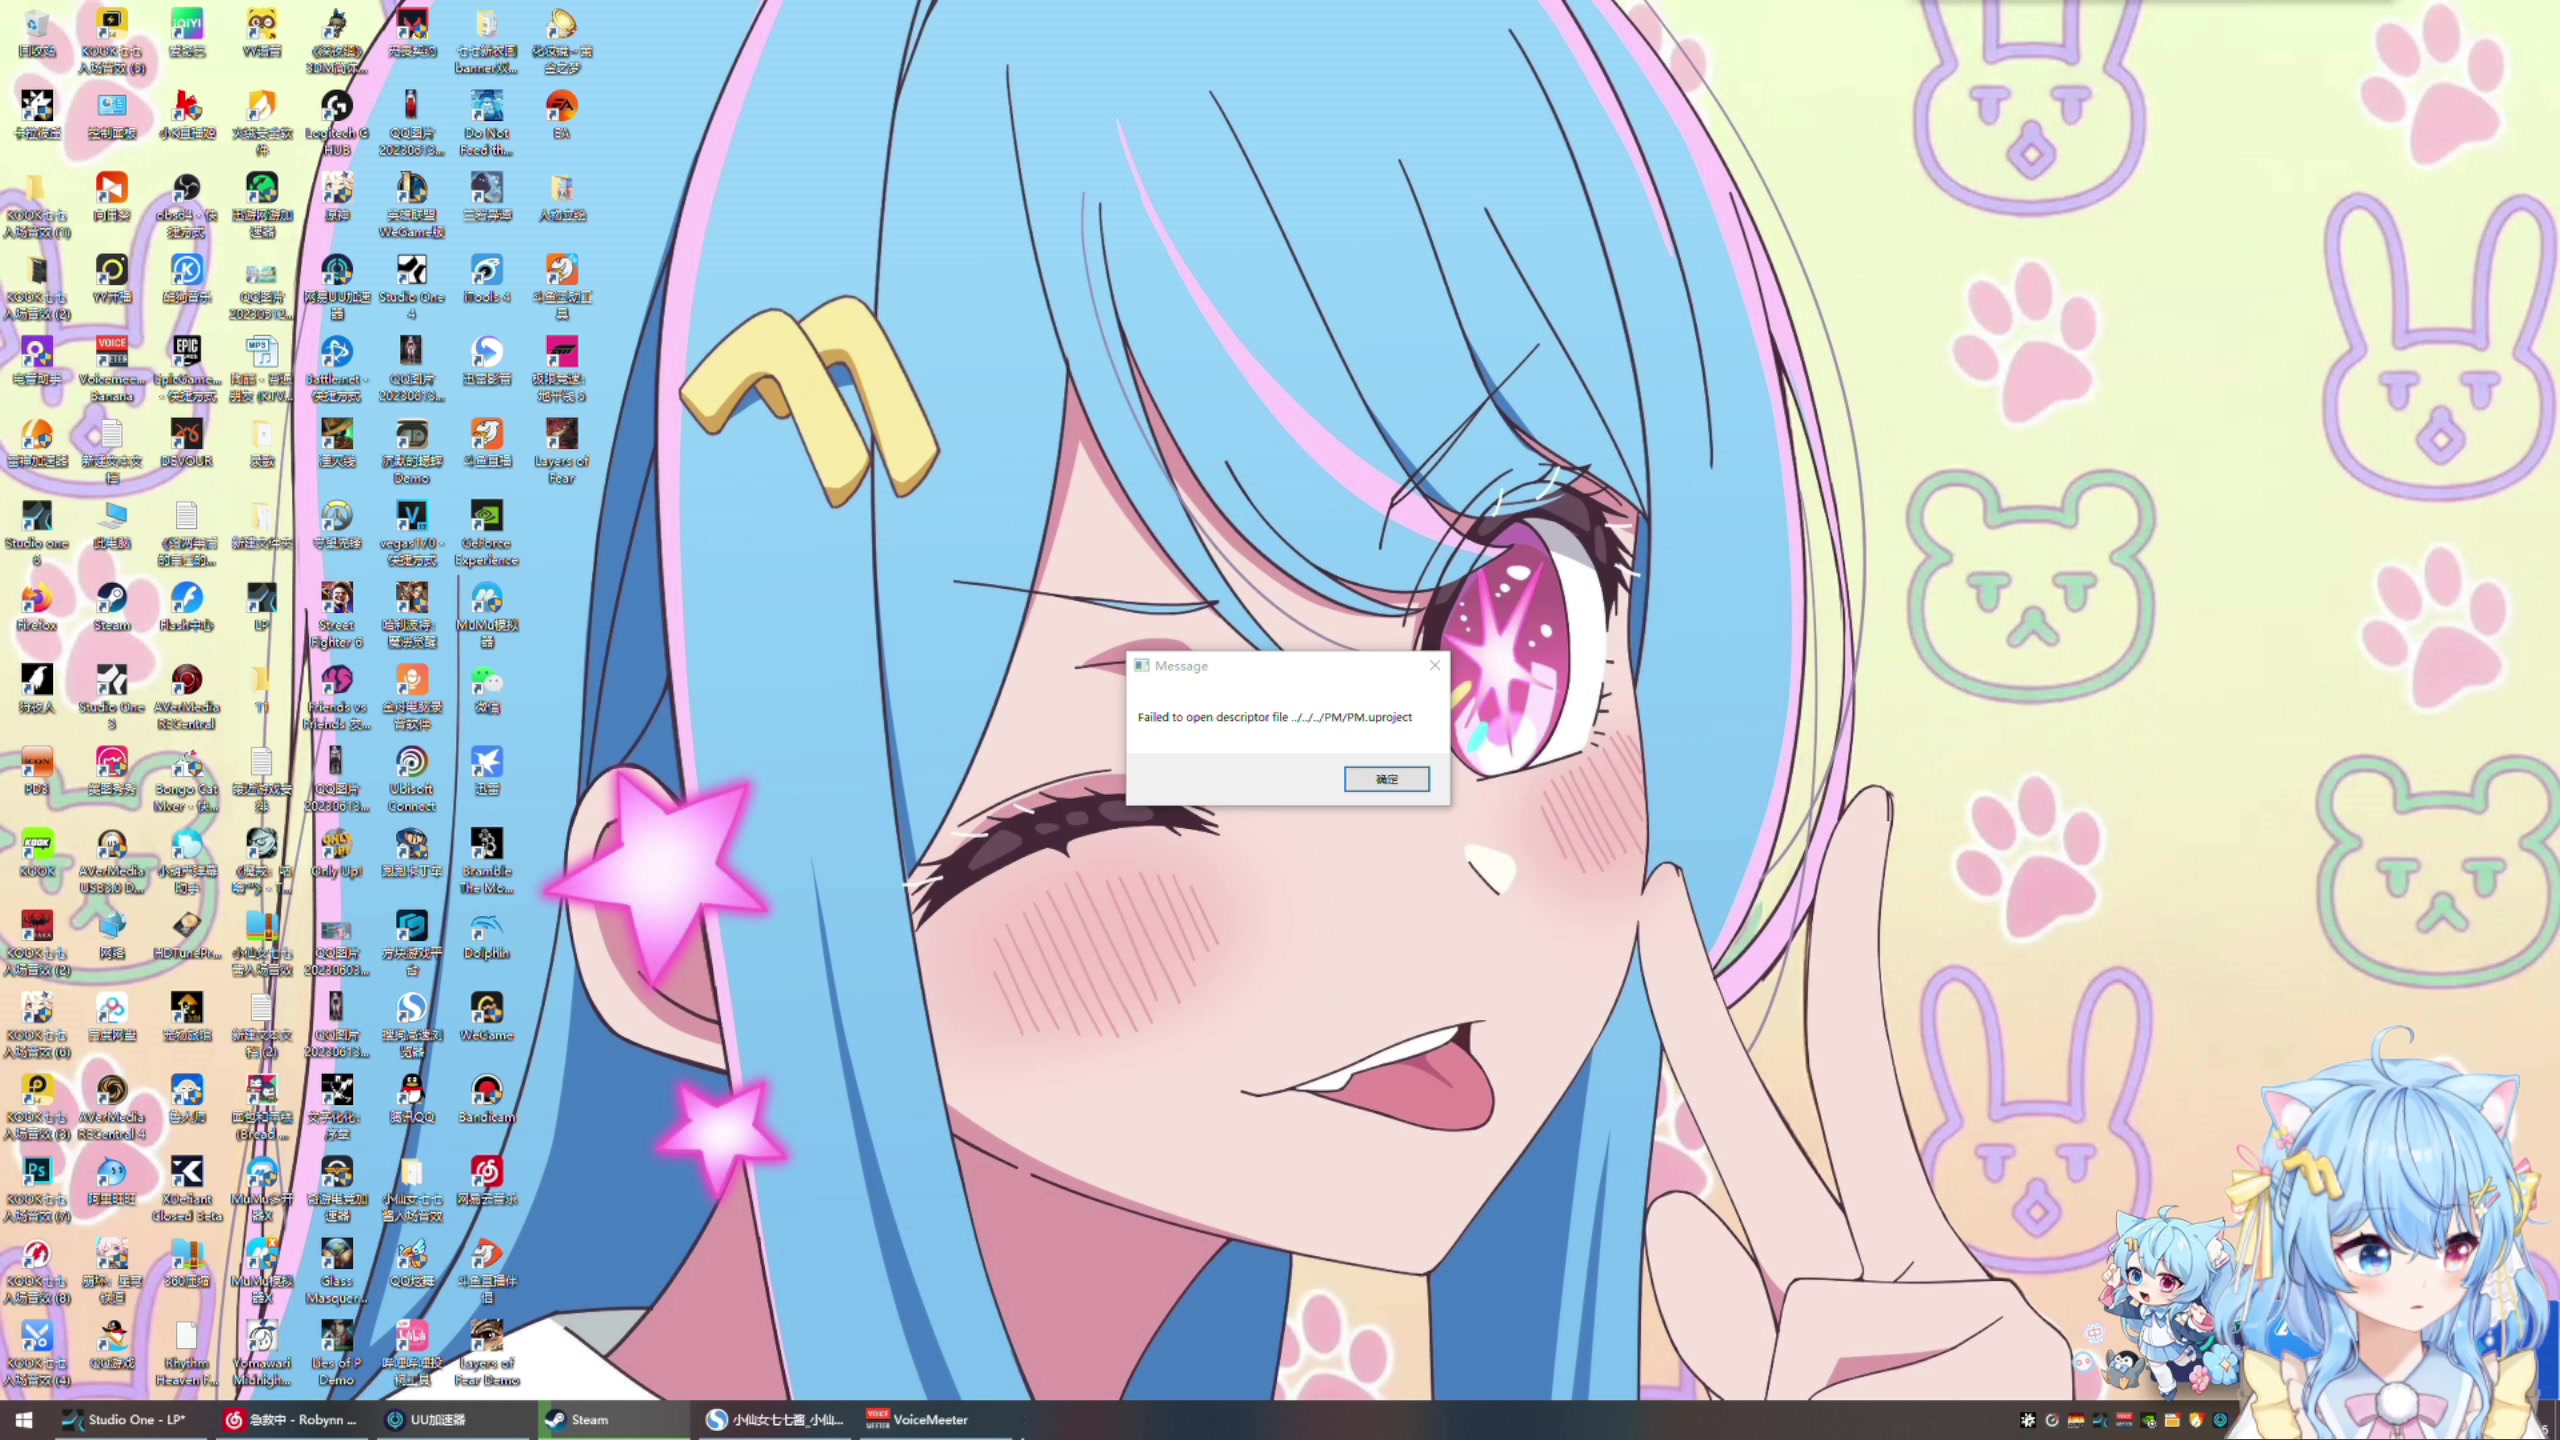Select the Rhythm Heaven file desktop icon

point(187,1354)
